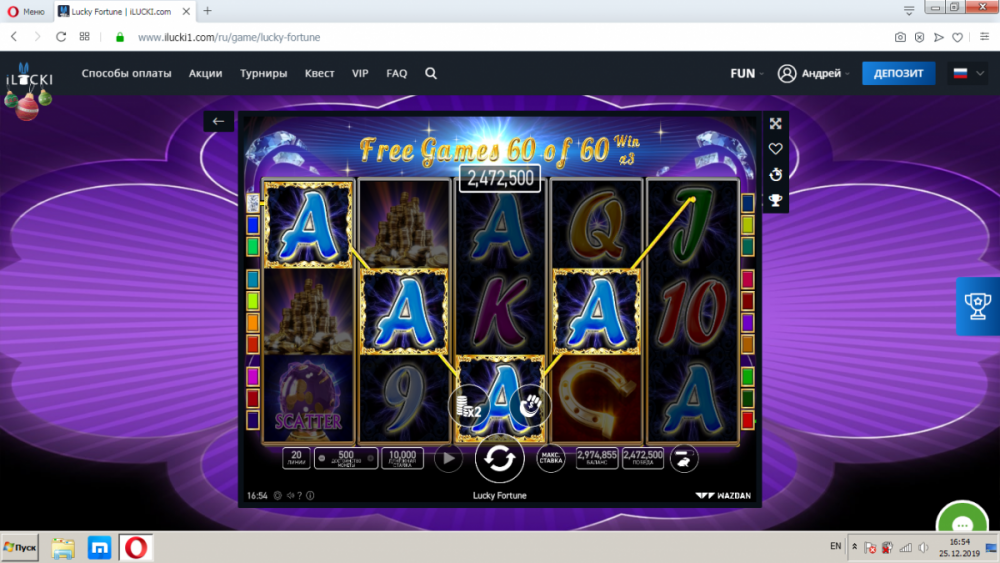
Task: Toggle the rabbit fast spin speed mode
Action: [683, 458]
